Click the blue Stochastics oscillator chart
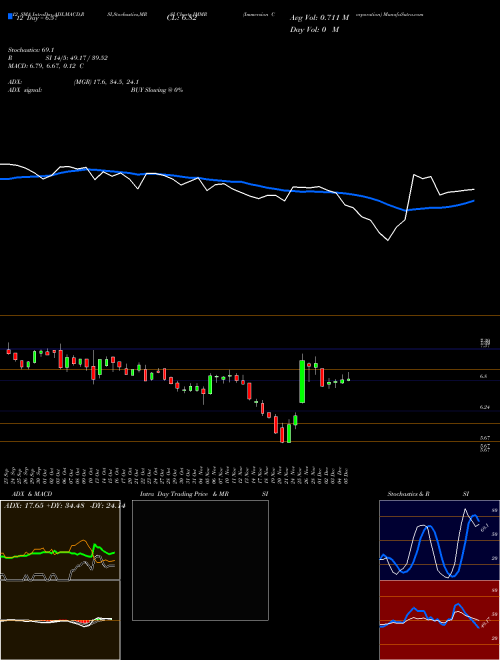The height and width of the screenshot is (660, 500). click(439, 540)
